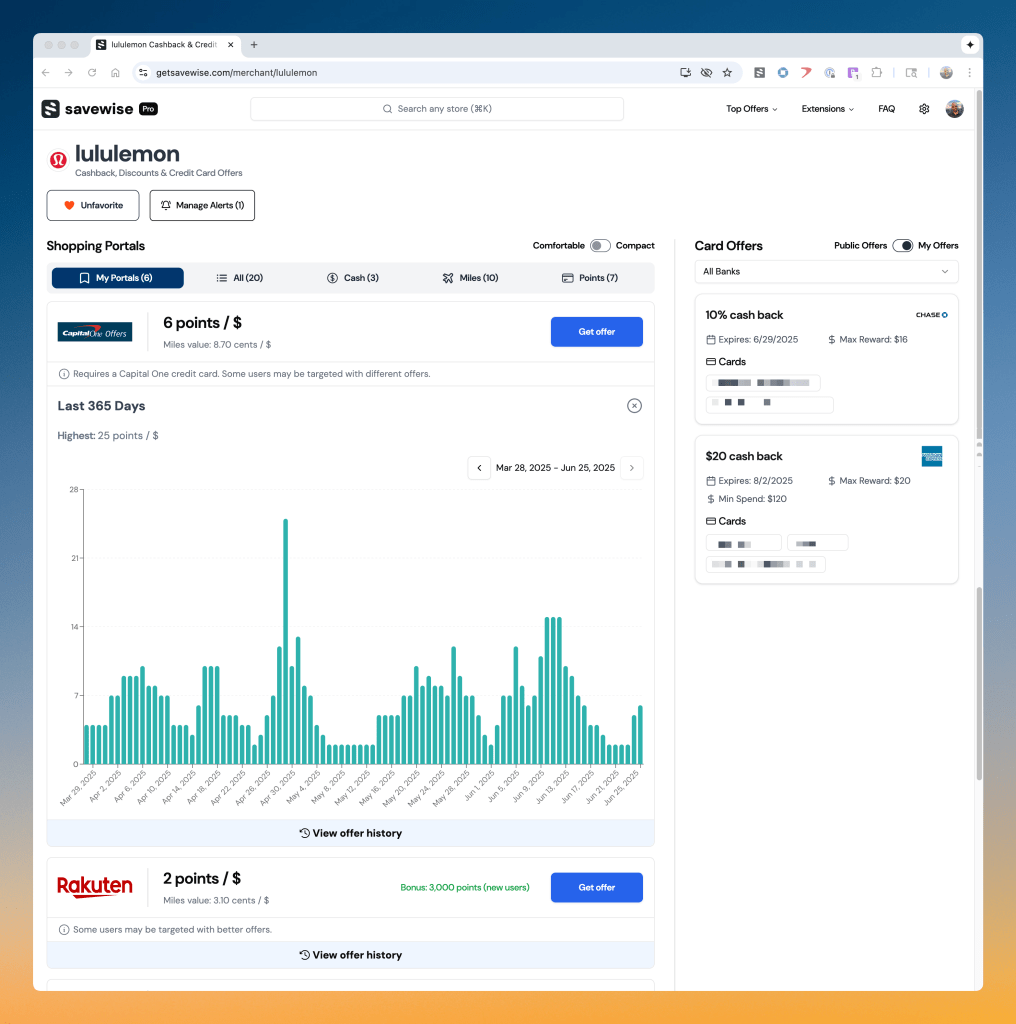The height and width of the screenshot is (1024, 1016).
Task: Click the Savewise logo icon
Action: (x=51, y=109)
